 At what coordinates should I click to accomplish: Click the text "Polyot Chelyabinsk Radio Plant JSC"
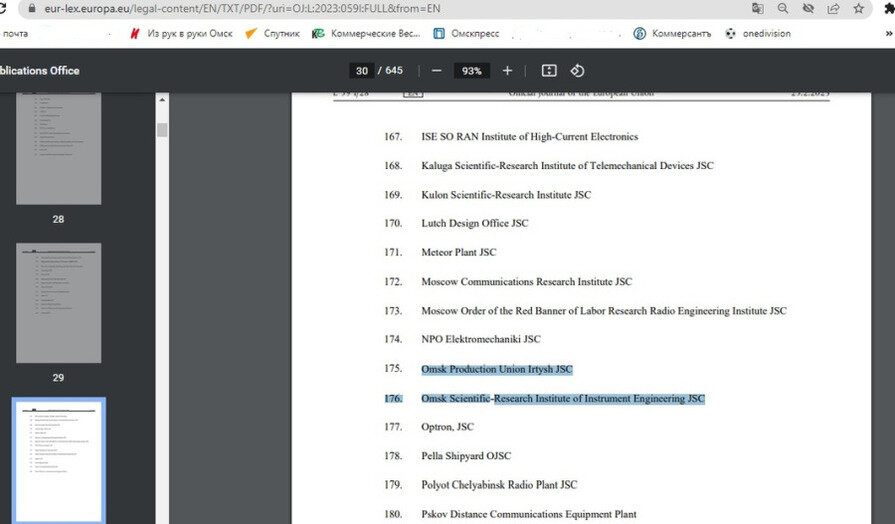pos(499,485)
